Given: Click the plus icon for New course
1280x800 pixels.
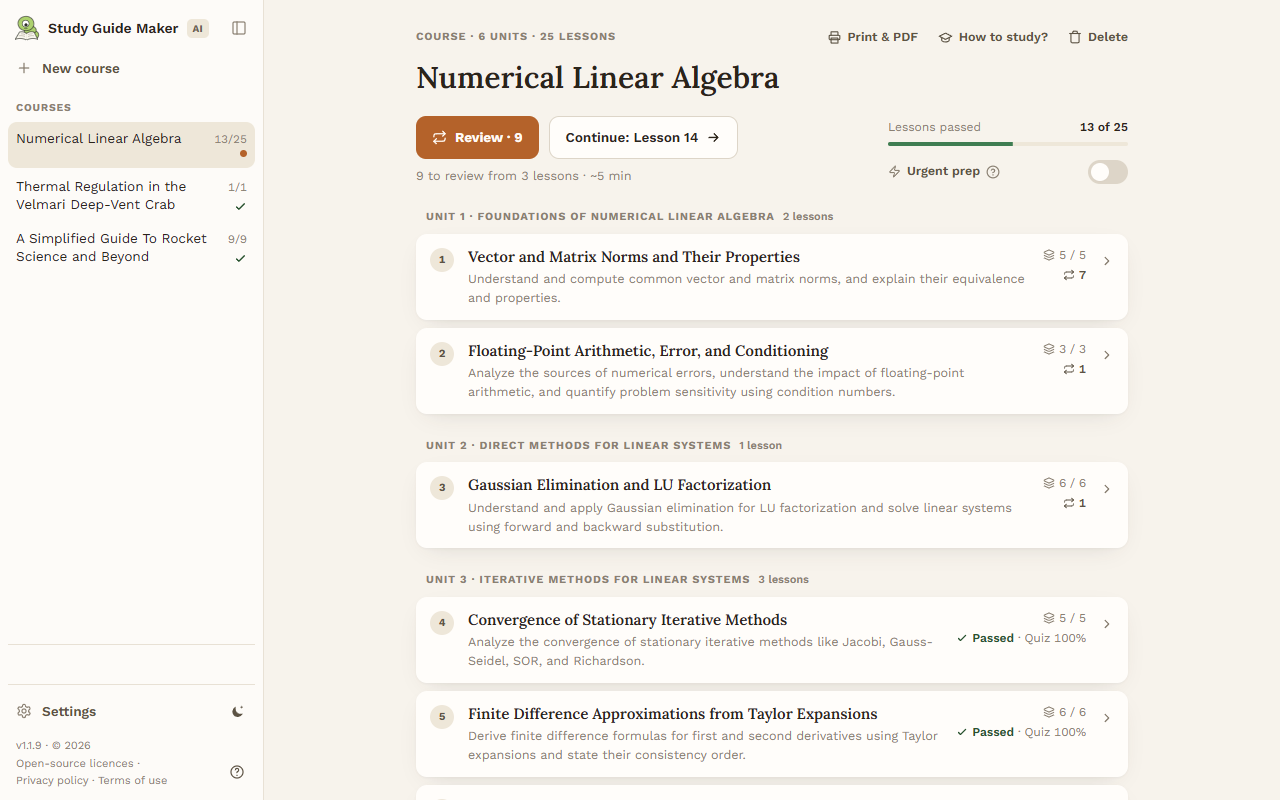Looking at the screenshot, I should click(24, 69).
